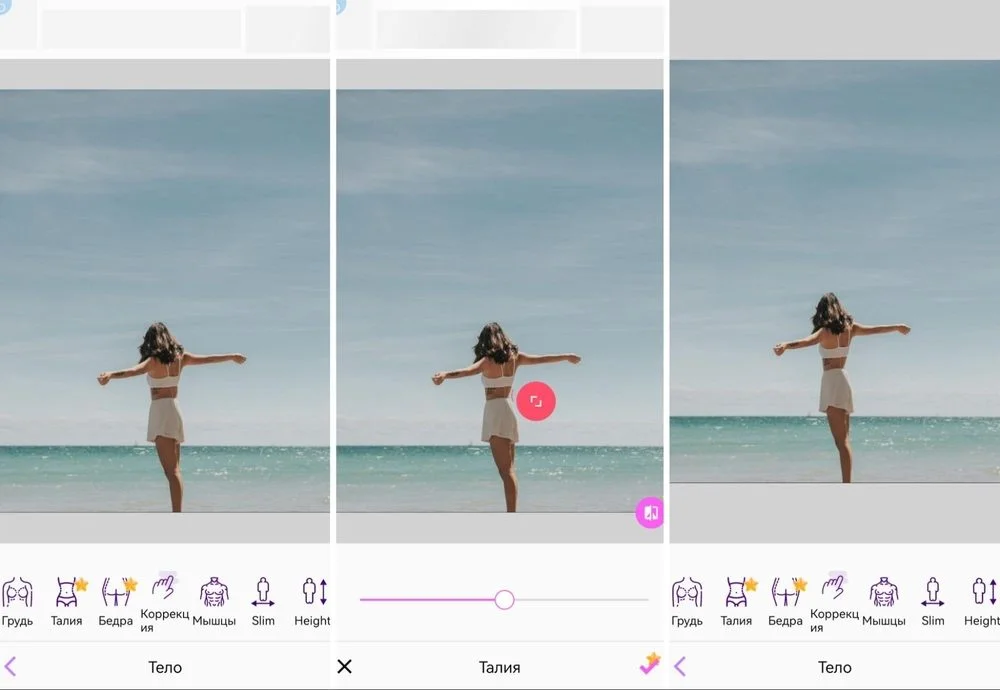This screenshot has height=690, width=1000.
Task: Cancel the Талия edit with the X
Action: (x=345, y=666)
